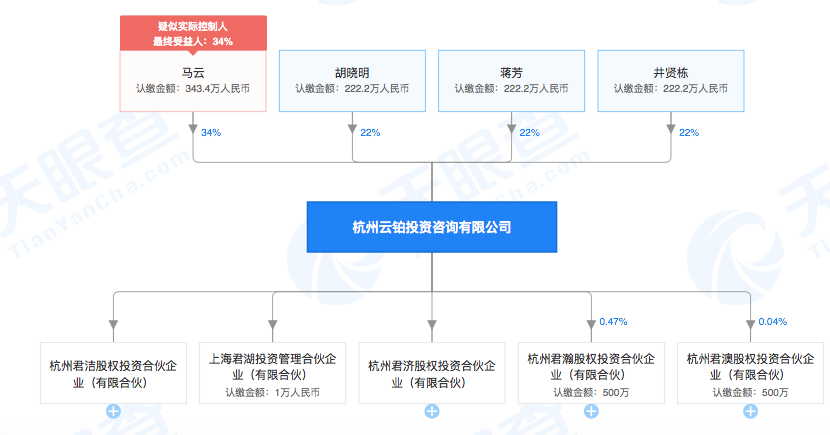830x435 pixels.
Task: Open the 蒋芳 shareholder card
Action: (x=511, y=81)
